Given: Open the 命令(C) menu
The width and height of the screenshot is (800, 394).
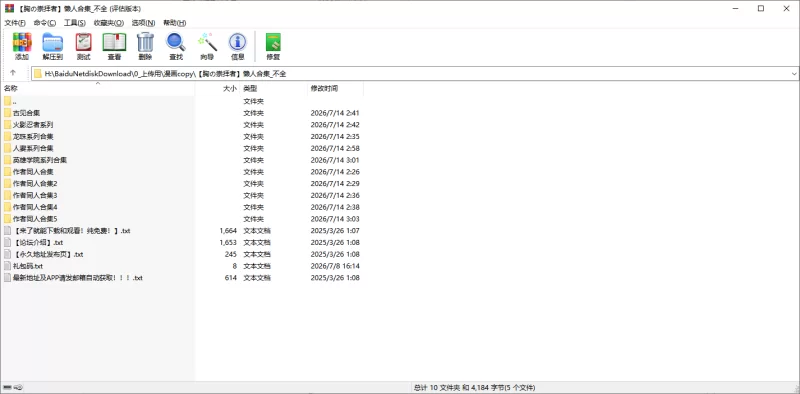Looking at the screenshot, I should pyautogui.click(x=44, y=23).
